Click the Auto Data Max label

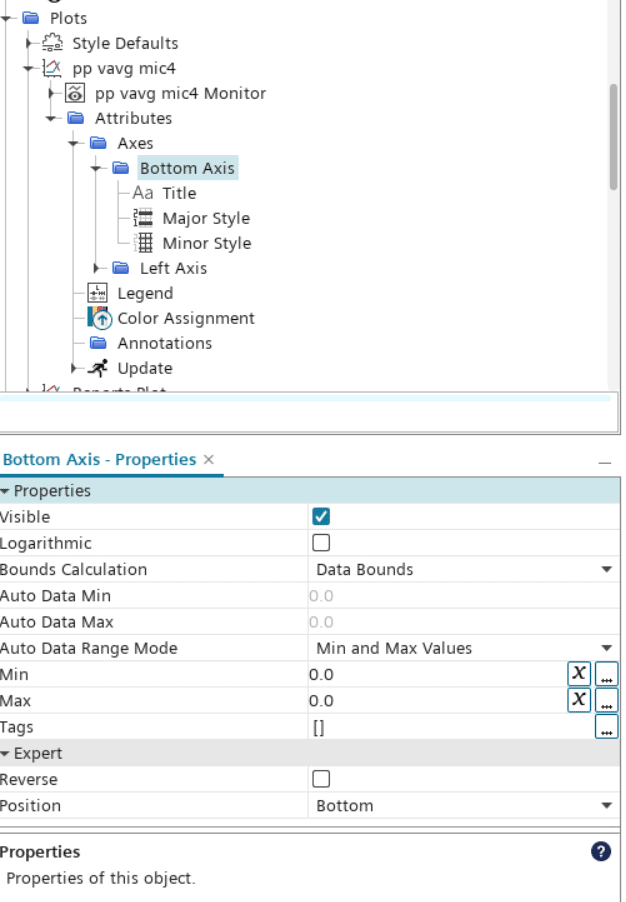point(56,622)
